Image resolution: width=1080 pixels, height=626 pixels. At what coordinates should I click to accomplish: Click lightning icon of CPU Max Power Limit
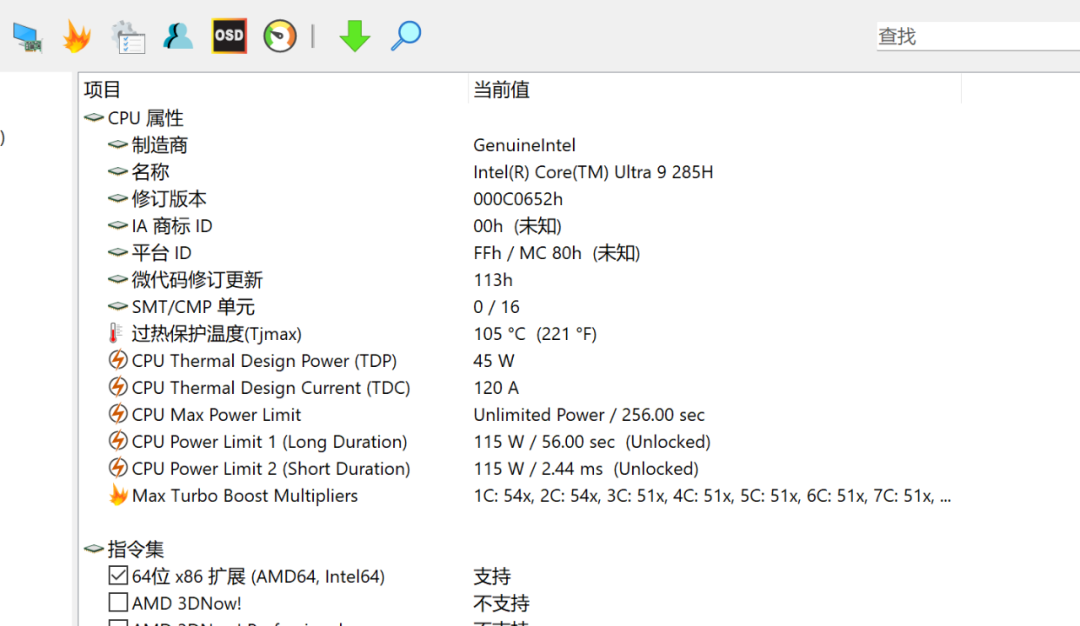(118, 414)
